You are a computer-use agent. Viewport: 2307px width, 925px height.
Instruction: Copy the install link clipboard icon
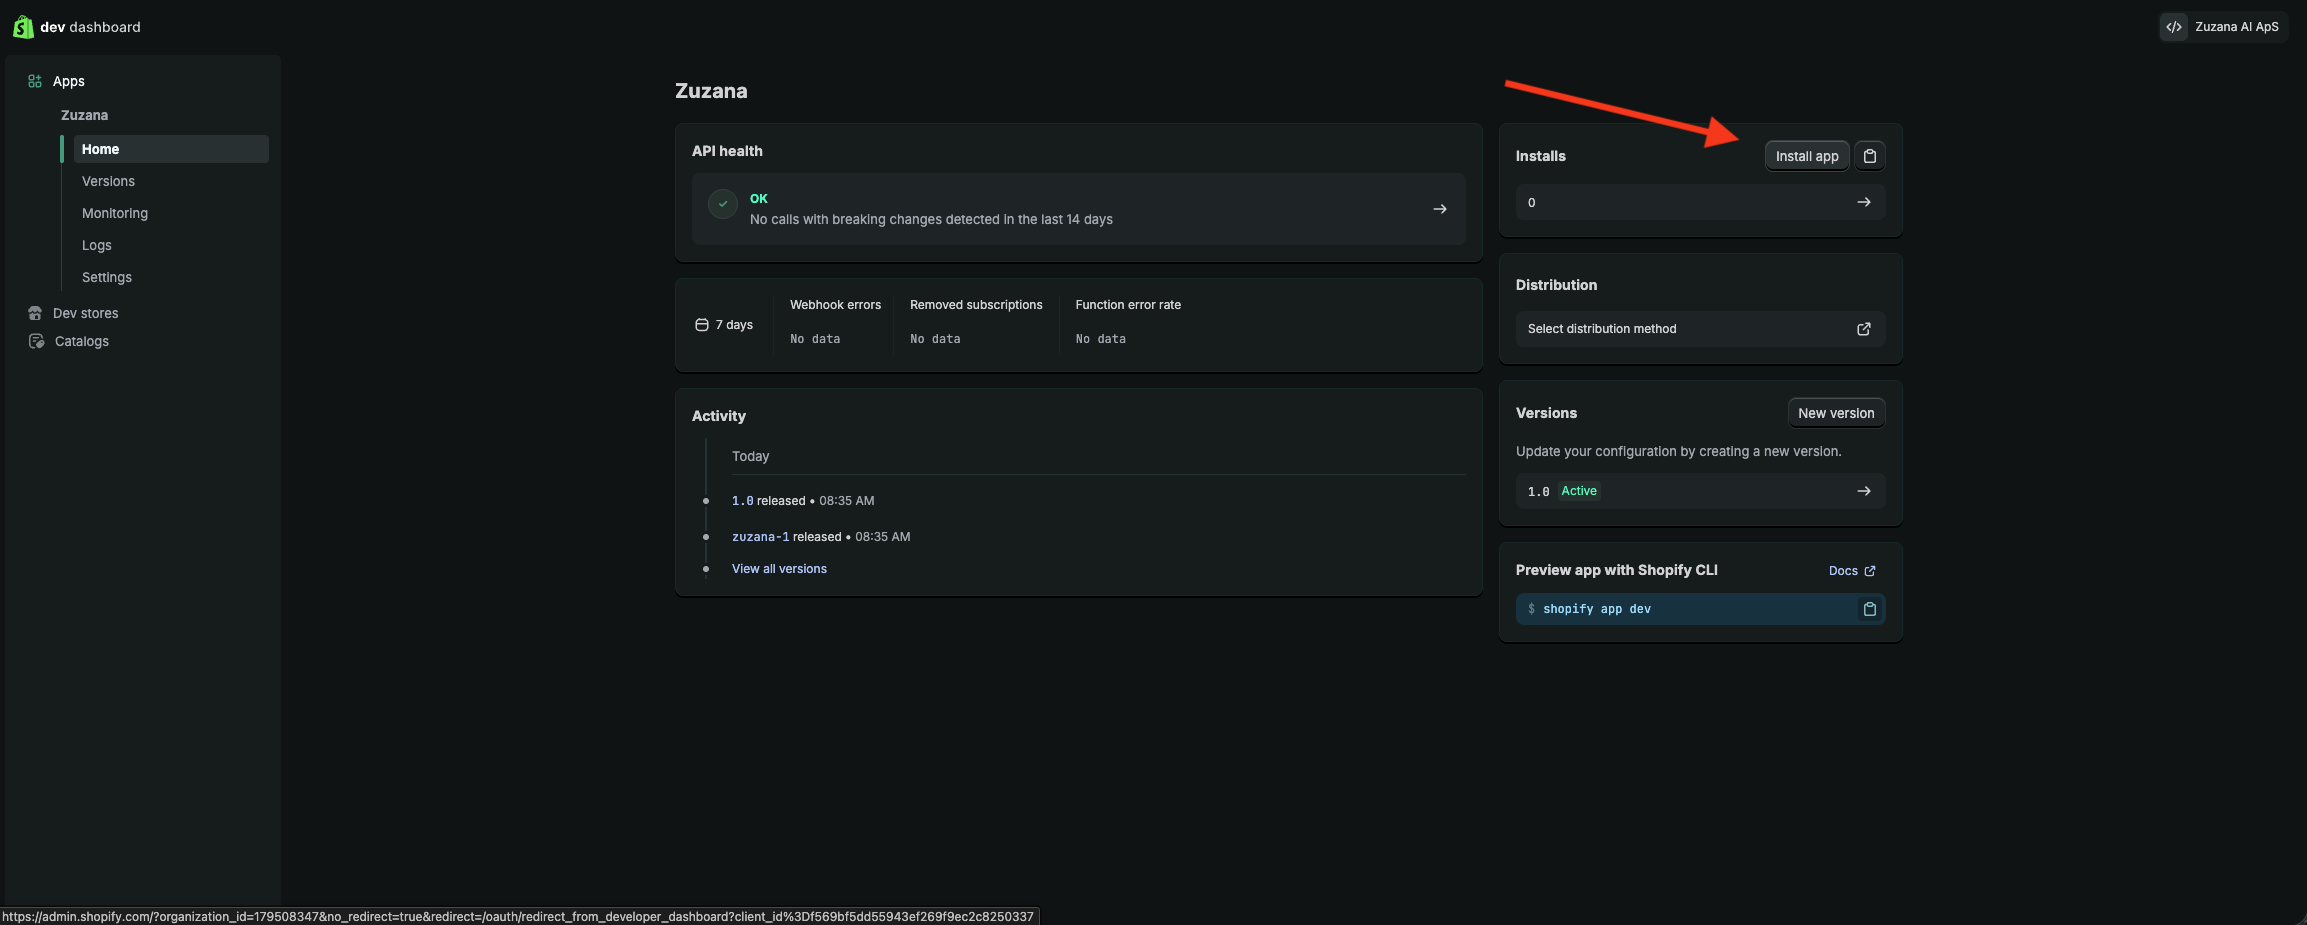[x=1869, y=156]
